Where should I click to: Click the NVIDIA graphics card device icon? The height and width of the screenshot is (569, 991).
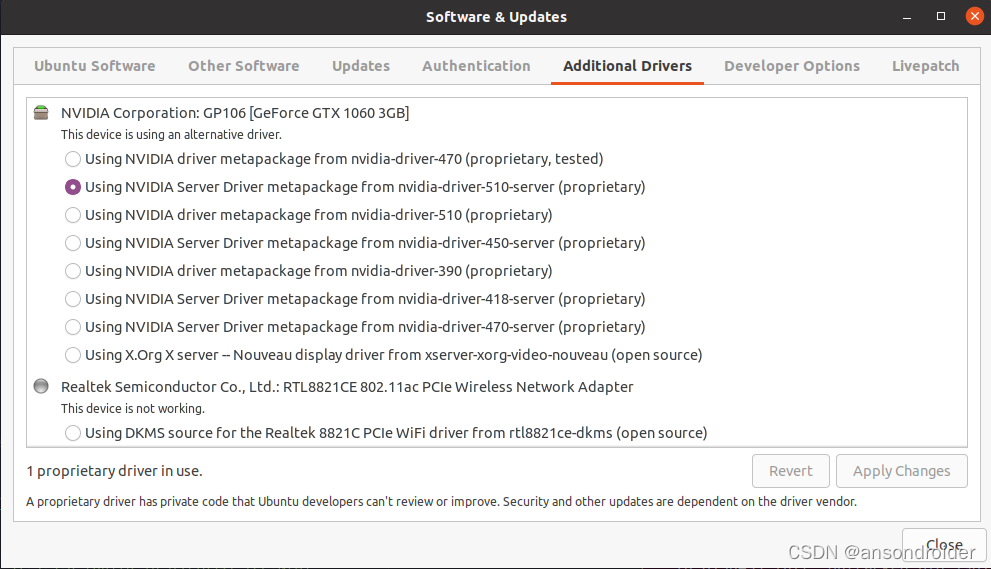pos(41,113)
